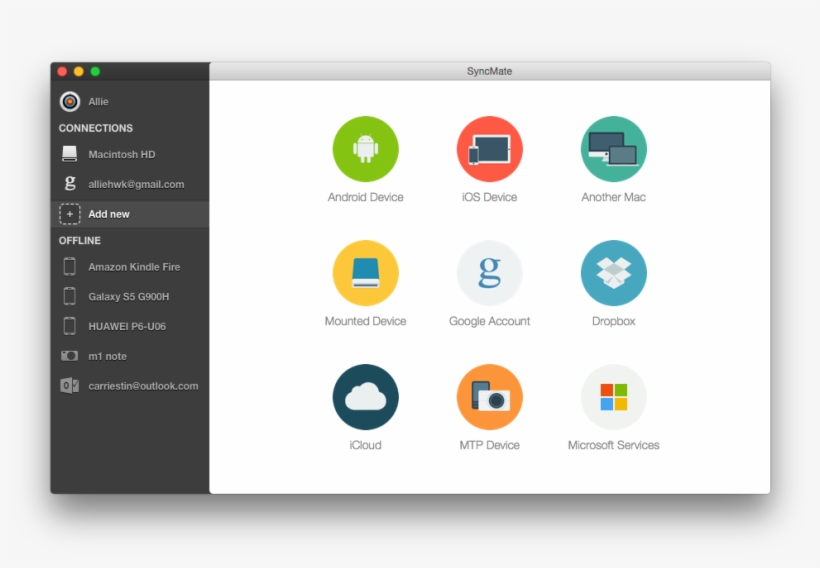The height and width of the screenshot is (568, 820).
Task: Click the Outlook icon beside carriestin@outlook.com
Action: [70, 385]
